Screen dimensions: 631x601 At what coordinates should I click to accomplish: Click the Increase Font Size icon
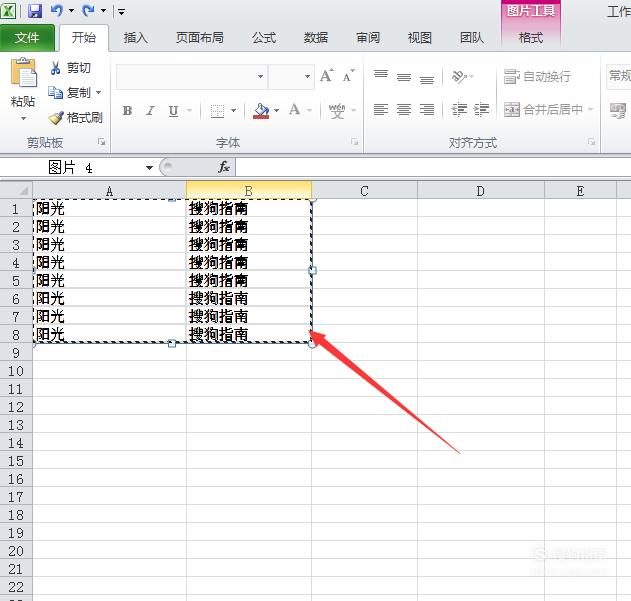point(327,75)
